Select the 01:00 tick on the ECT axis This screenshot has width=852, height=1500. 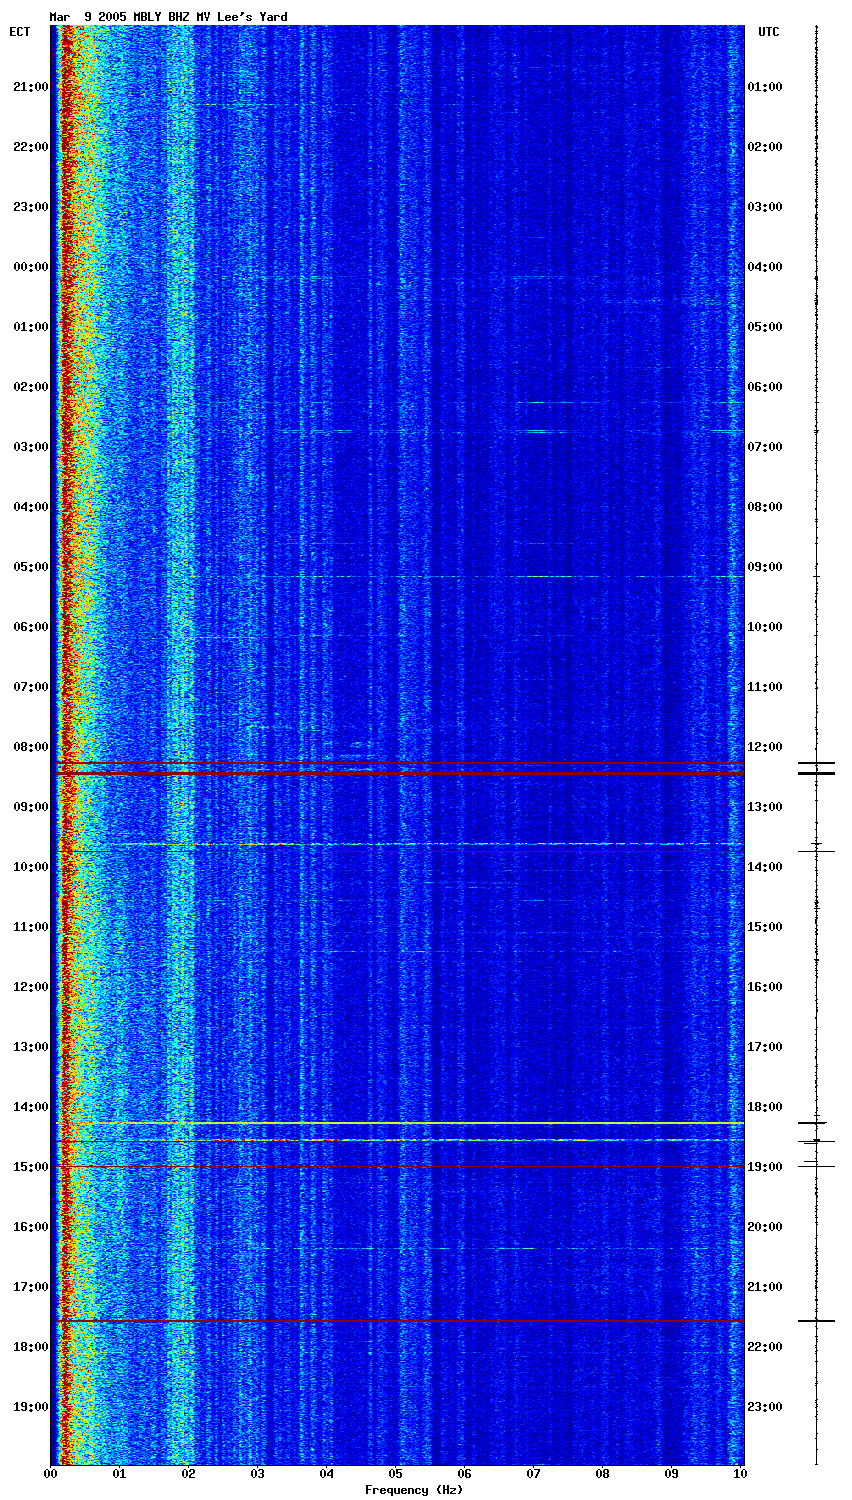tap(30, 327)
